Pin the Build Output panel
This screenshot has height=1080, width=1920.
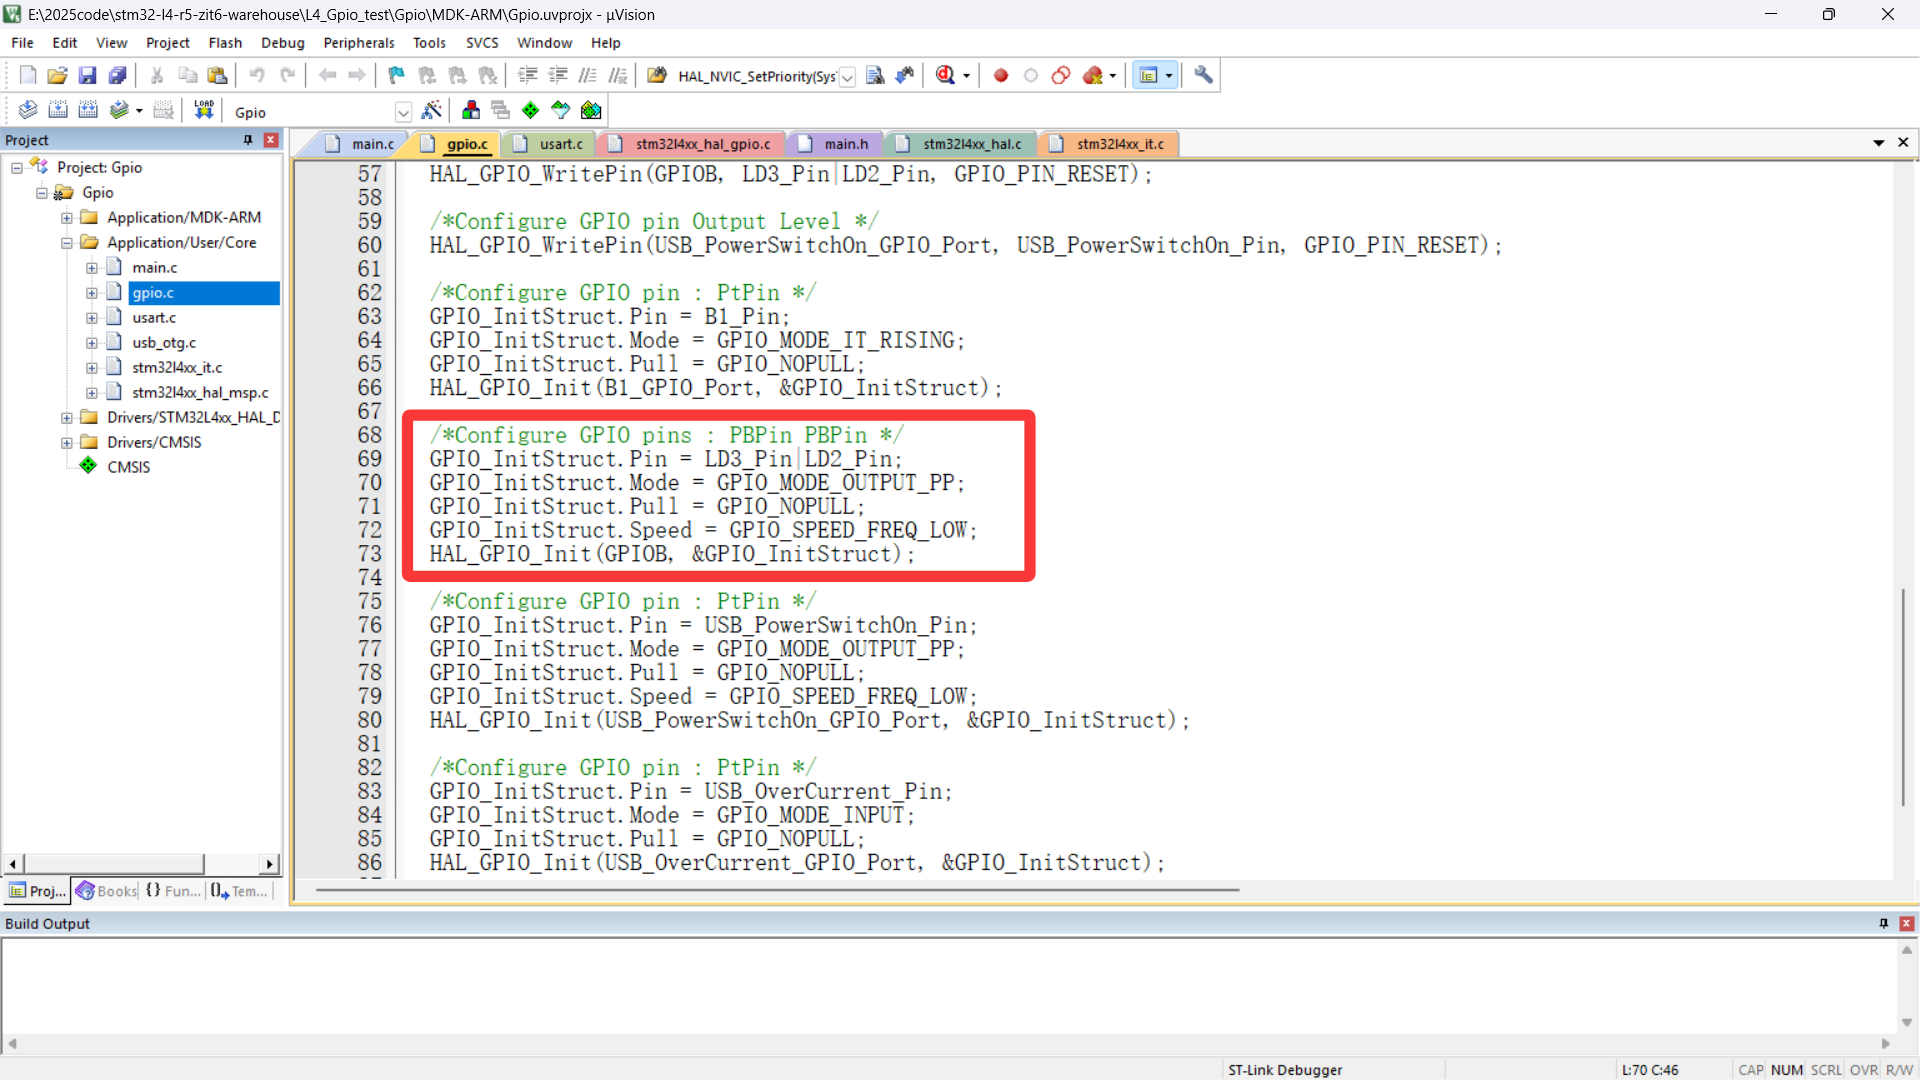(1883, 923)
